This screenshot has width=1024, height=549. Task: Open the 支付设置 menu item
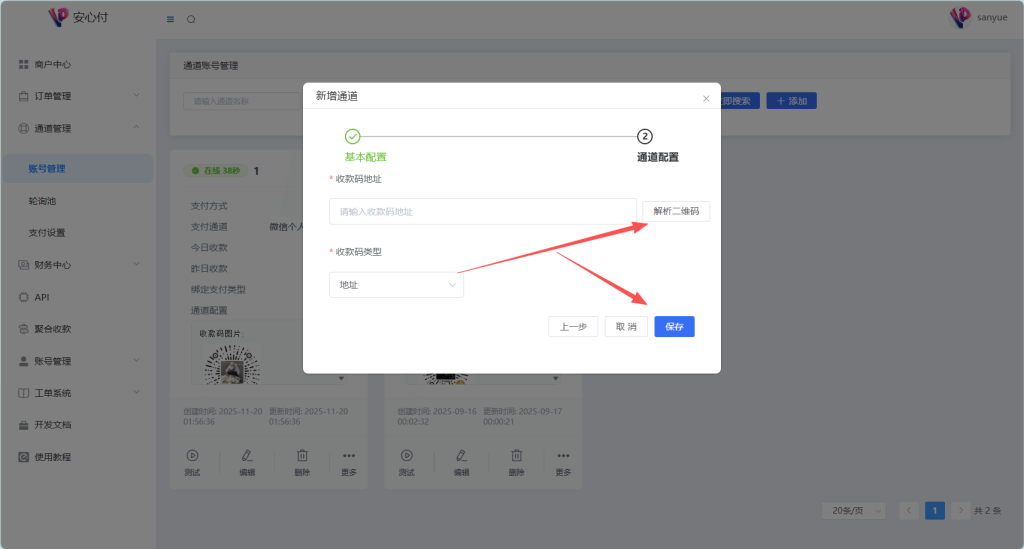(47, 233)
